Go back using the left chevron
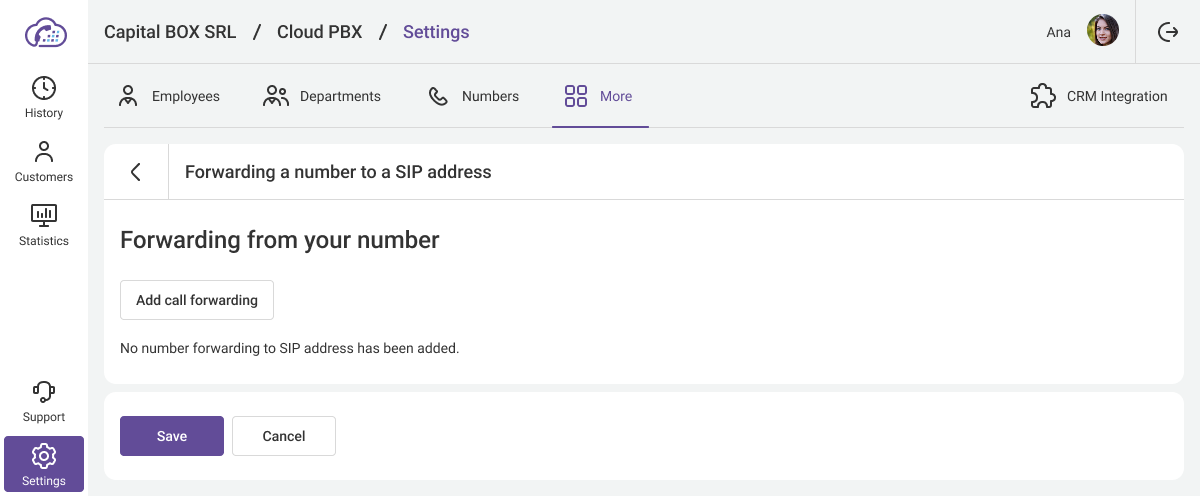Image resolution: width=1200 pixels, height=496 pixels. coord(136,172)
